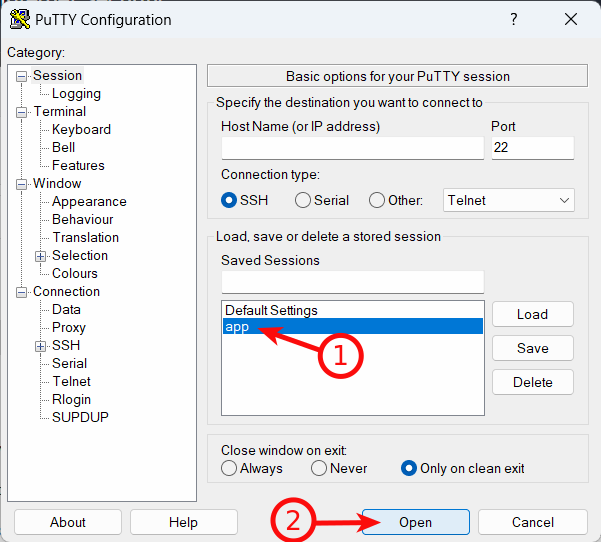Select Always for close window on exit

coord(229,468)
